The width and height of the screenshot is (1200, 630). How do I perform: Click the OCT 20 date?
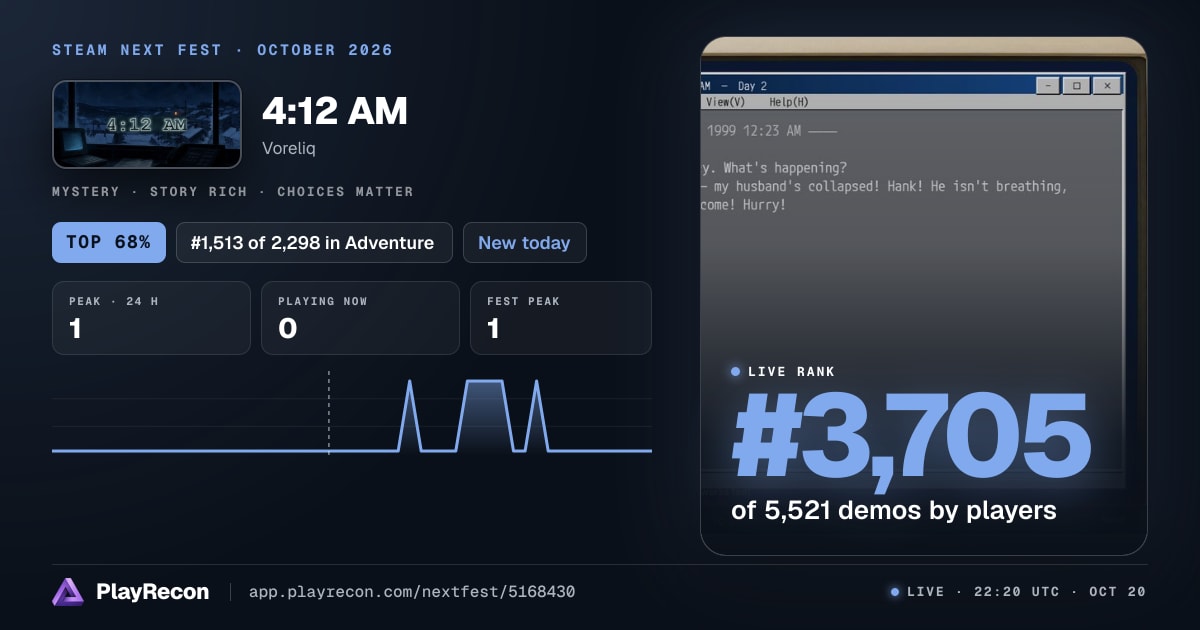point(1118,592)
